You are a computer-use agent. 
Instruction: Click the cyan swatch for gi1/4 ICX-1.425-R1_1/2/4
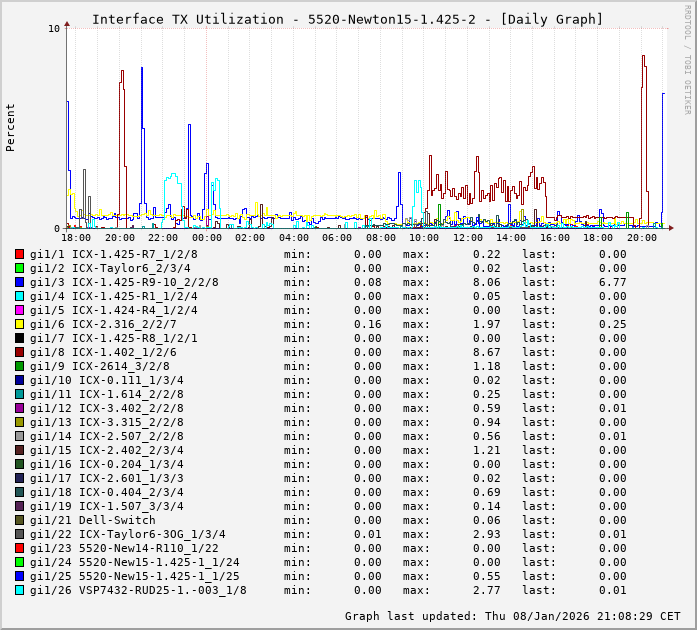pyautogui.click(x=19, y=296)
